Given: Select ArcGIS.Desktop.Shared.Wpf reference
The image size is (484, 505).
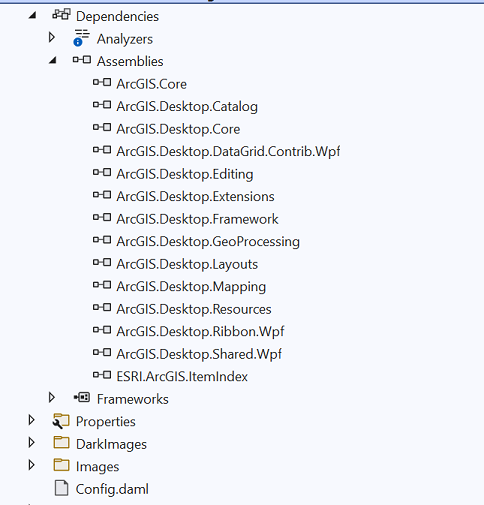Looking at the screenshot, I should coord(199,354).
